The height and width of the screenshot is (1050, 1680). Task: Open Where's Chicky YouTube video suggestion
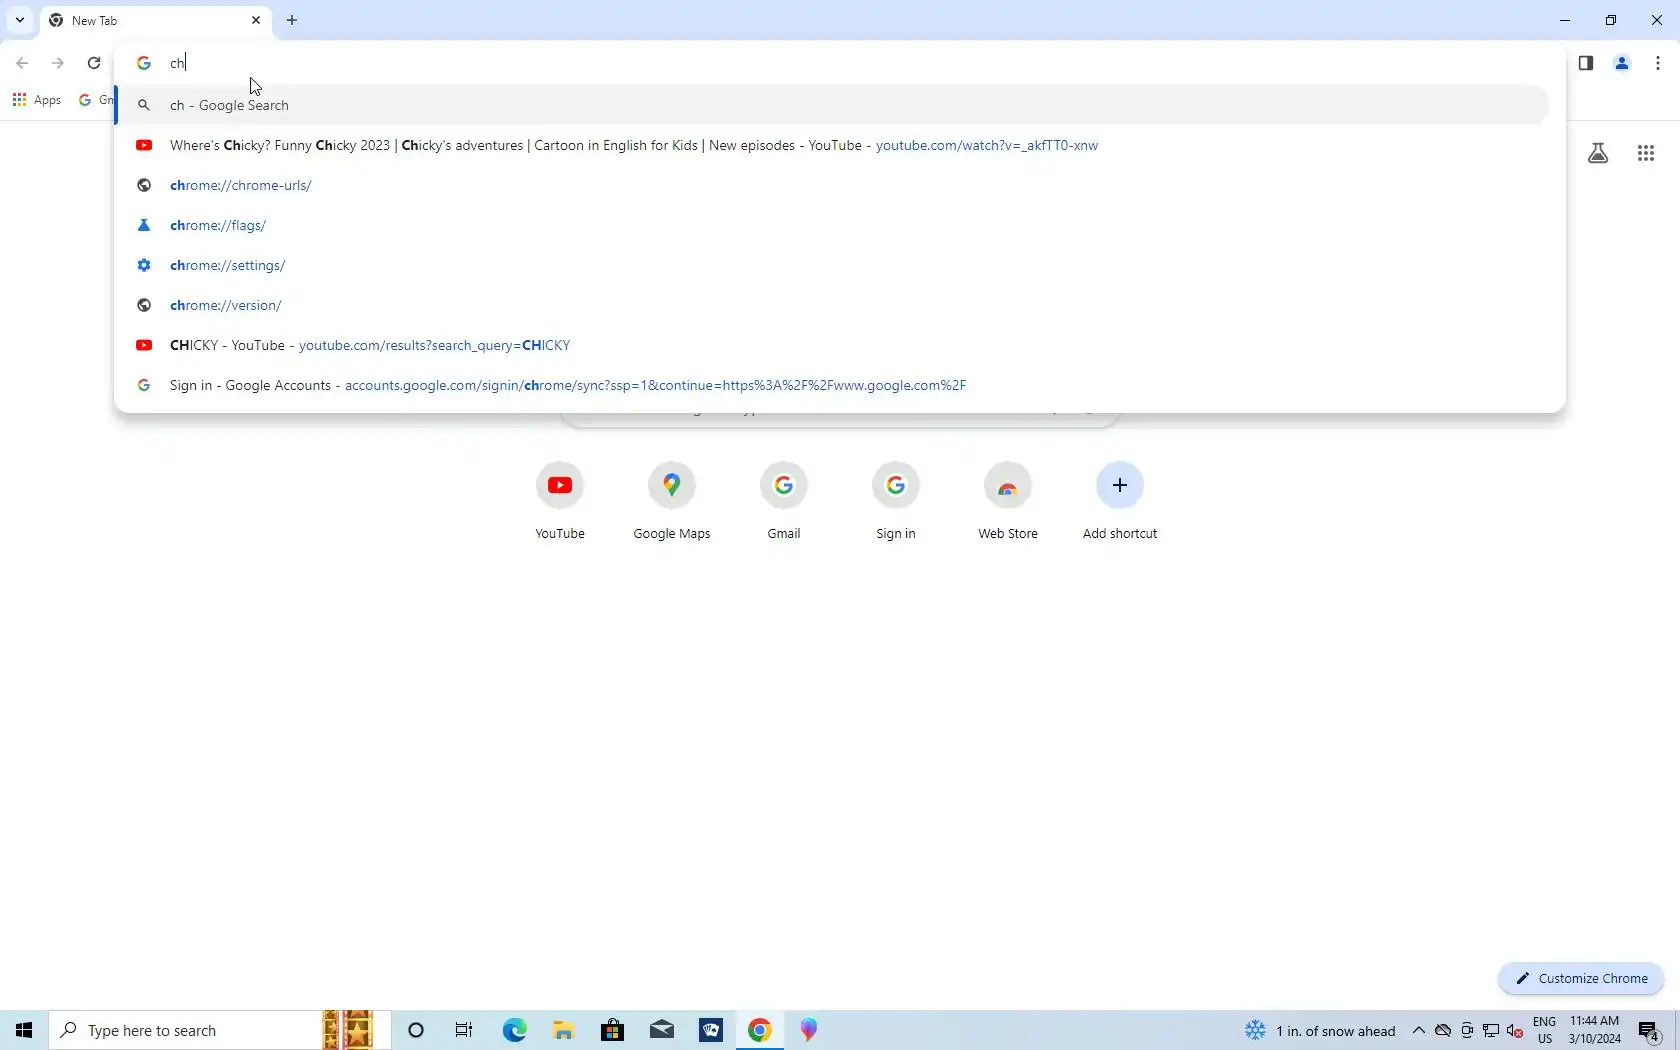(833, 145)
